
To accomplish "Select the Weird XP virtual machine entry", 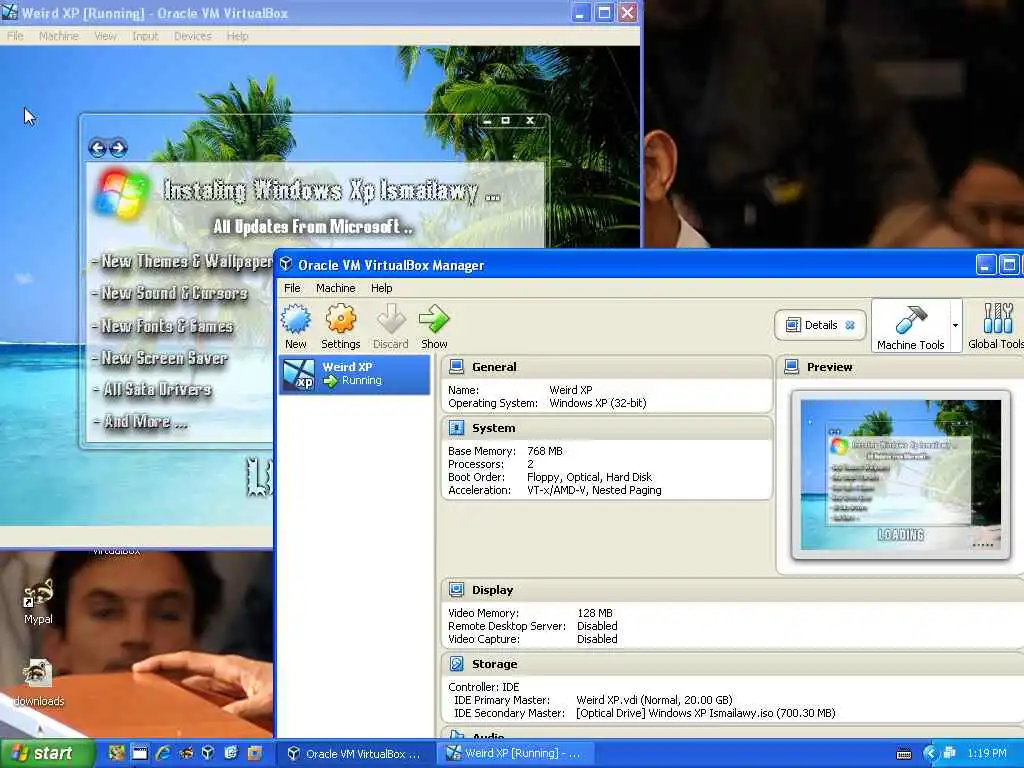I will [355, 374].
